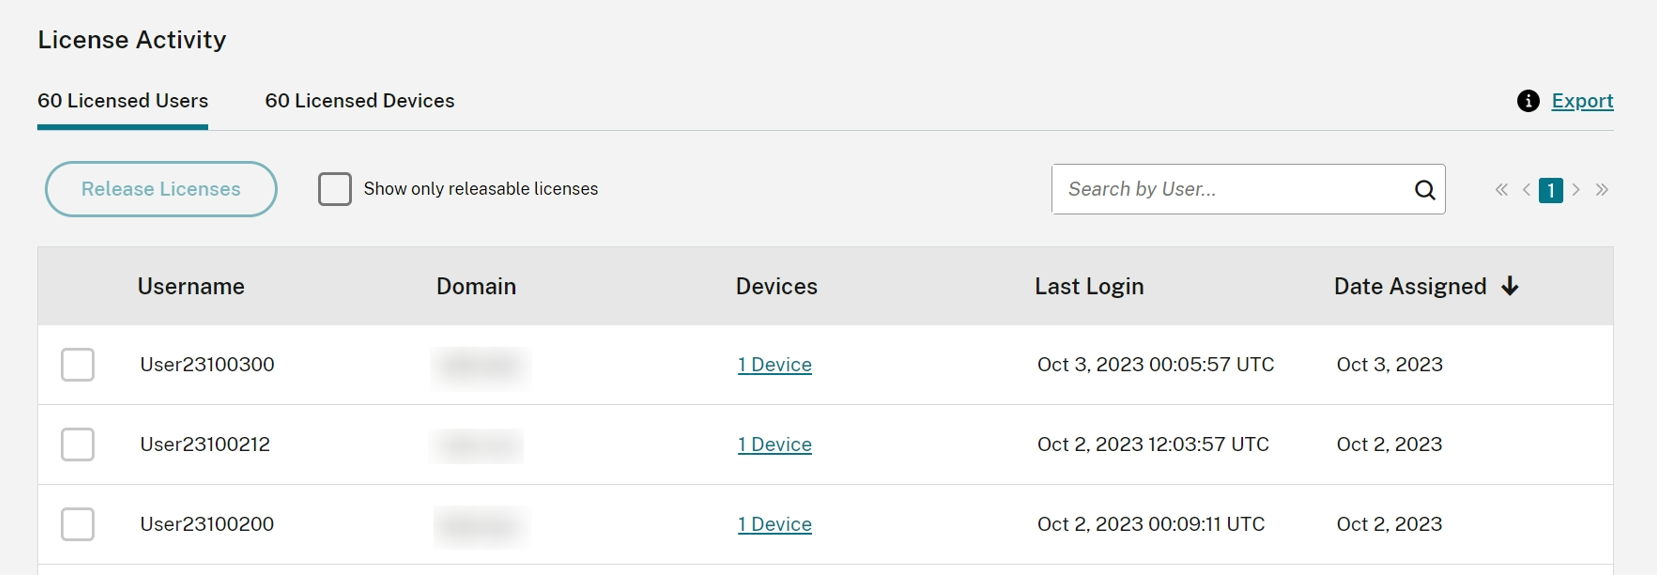Select the User23100300 row checkbox
Viewport: 1657px width, 575px height.
click(x=78, y=365)
